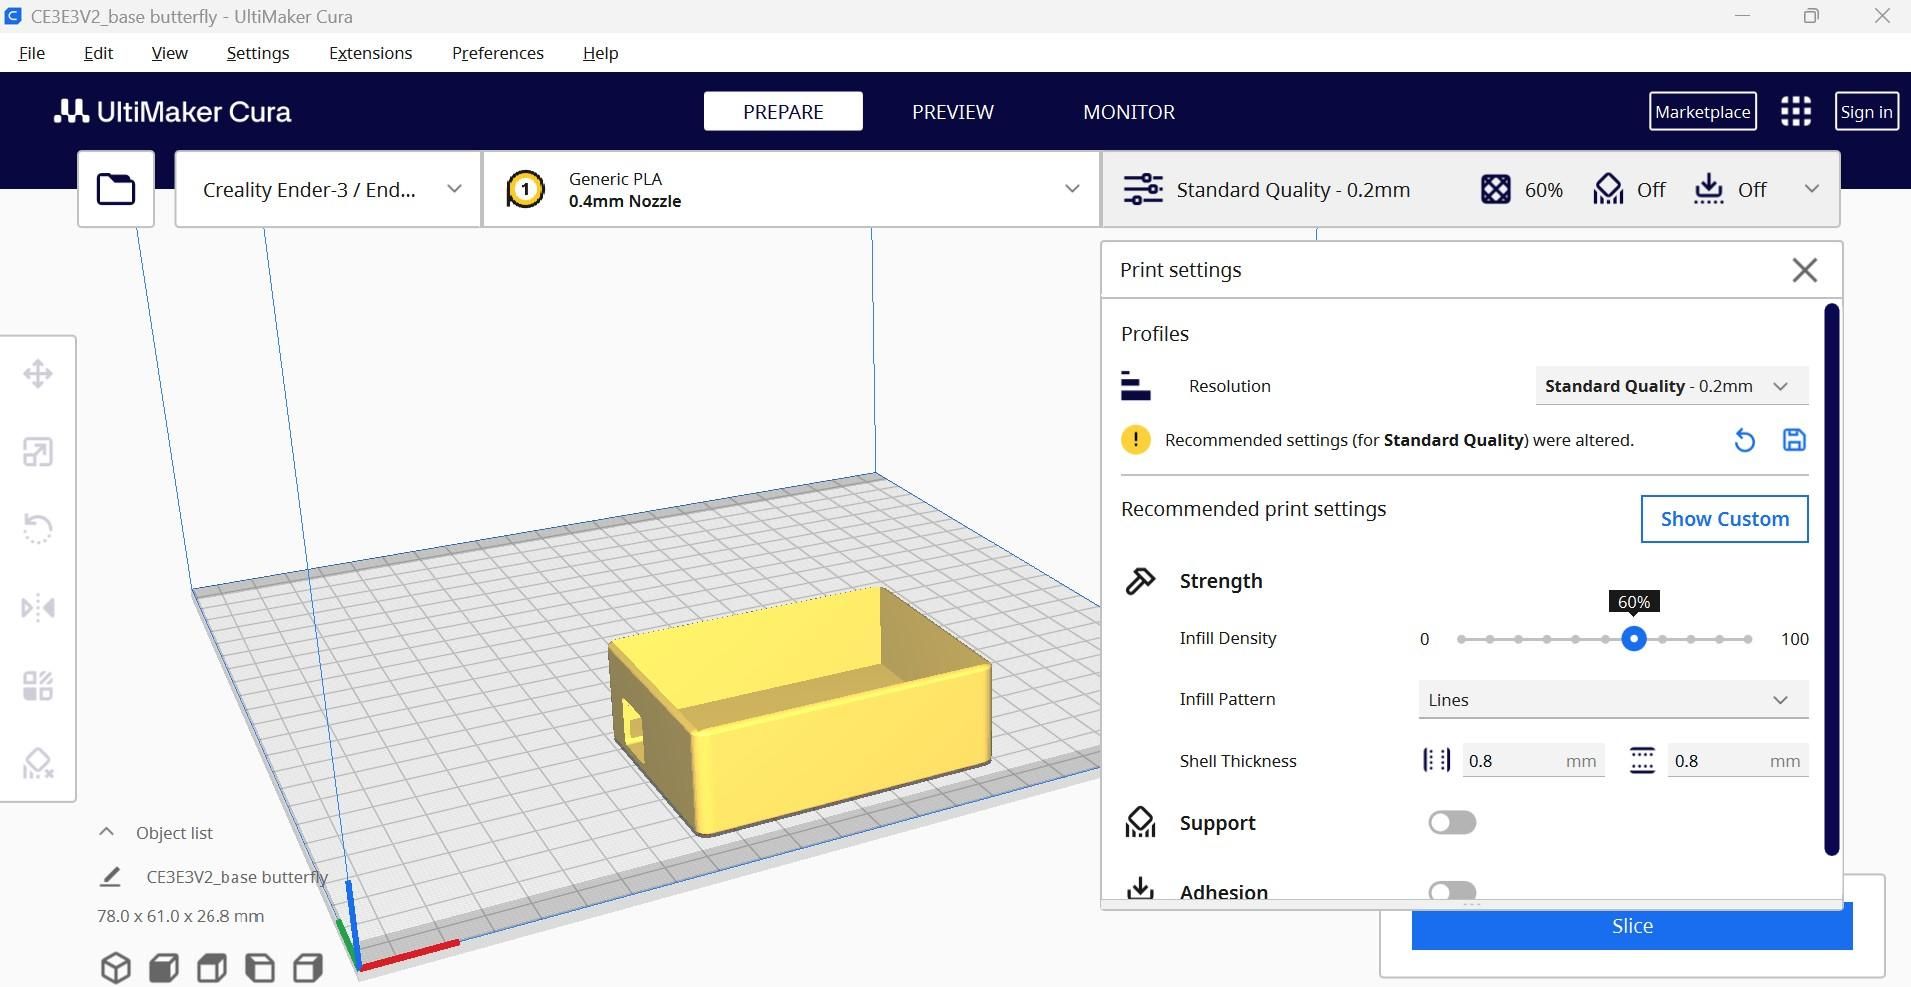Switch to left side view cube

pos(260,968)
